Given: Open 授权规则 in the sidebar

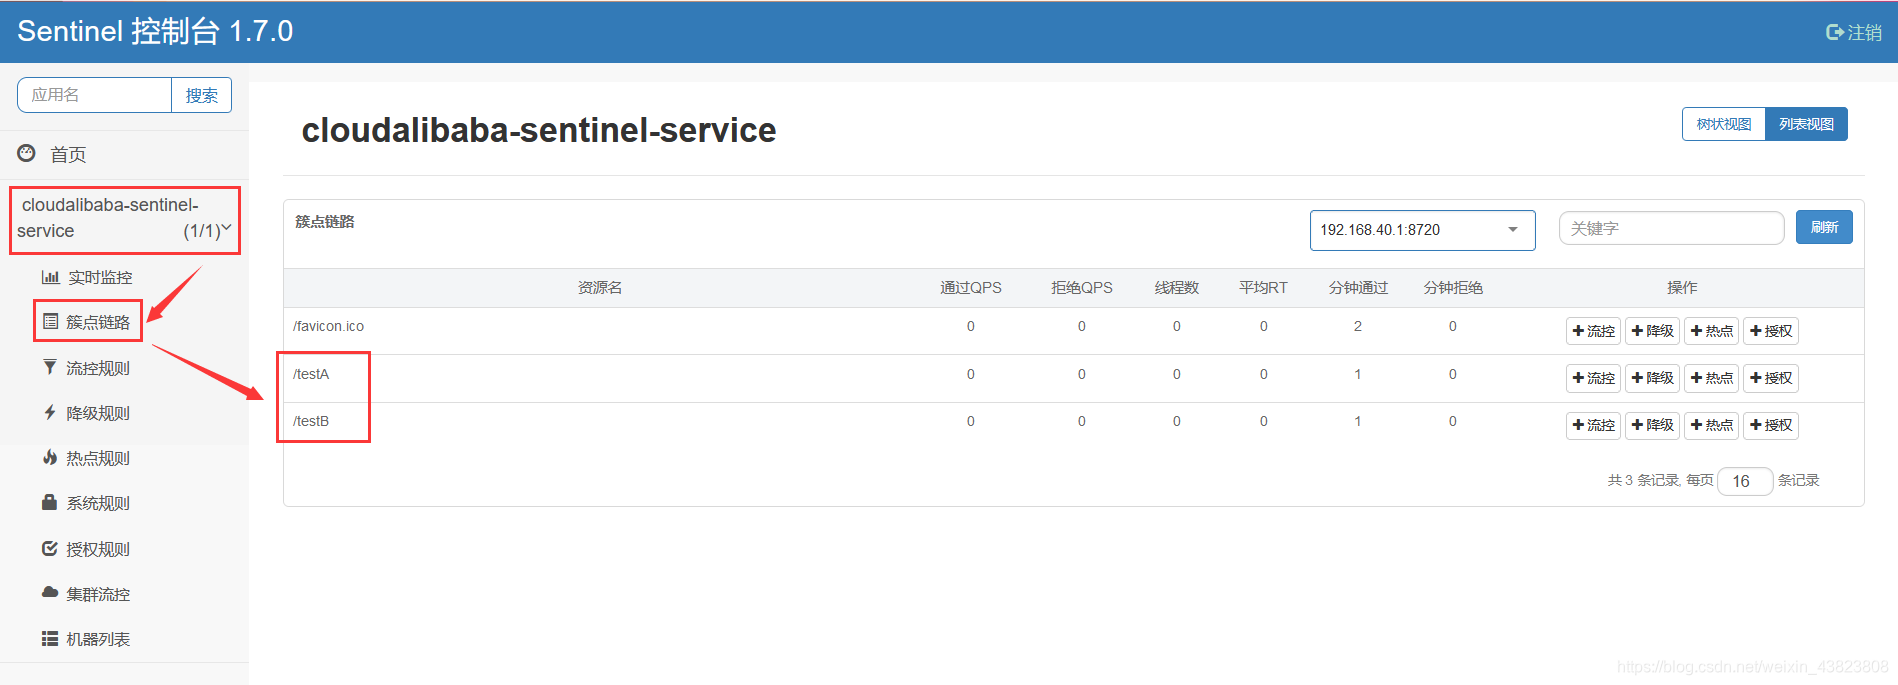Looking at the screenshot, I should (x=97, y=549).
